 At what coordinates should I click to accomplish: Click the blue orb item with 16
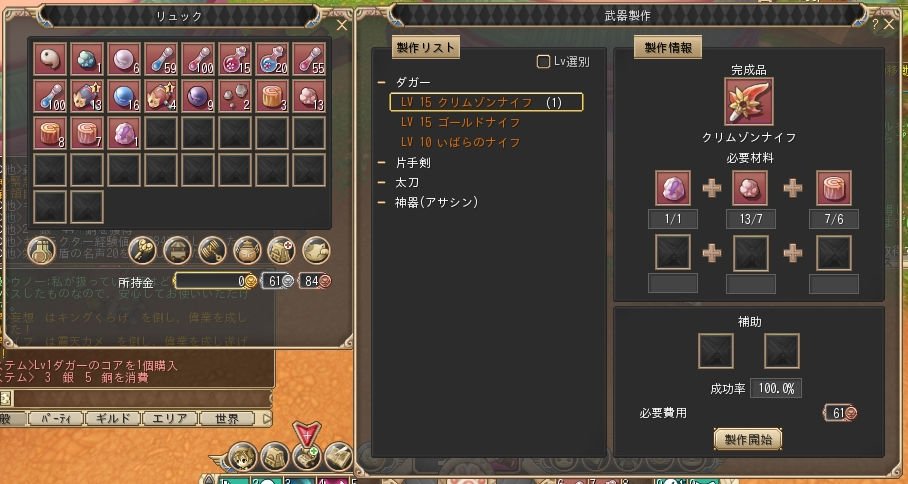124,96
